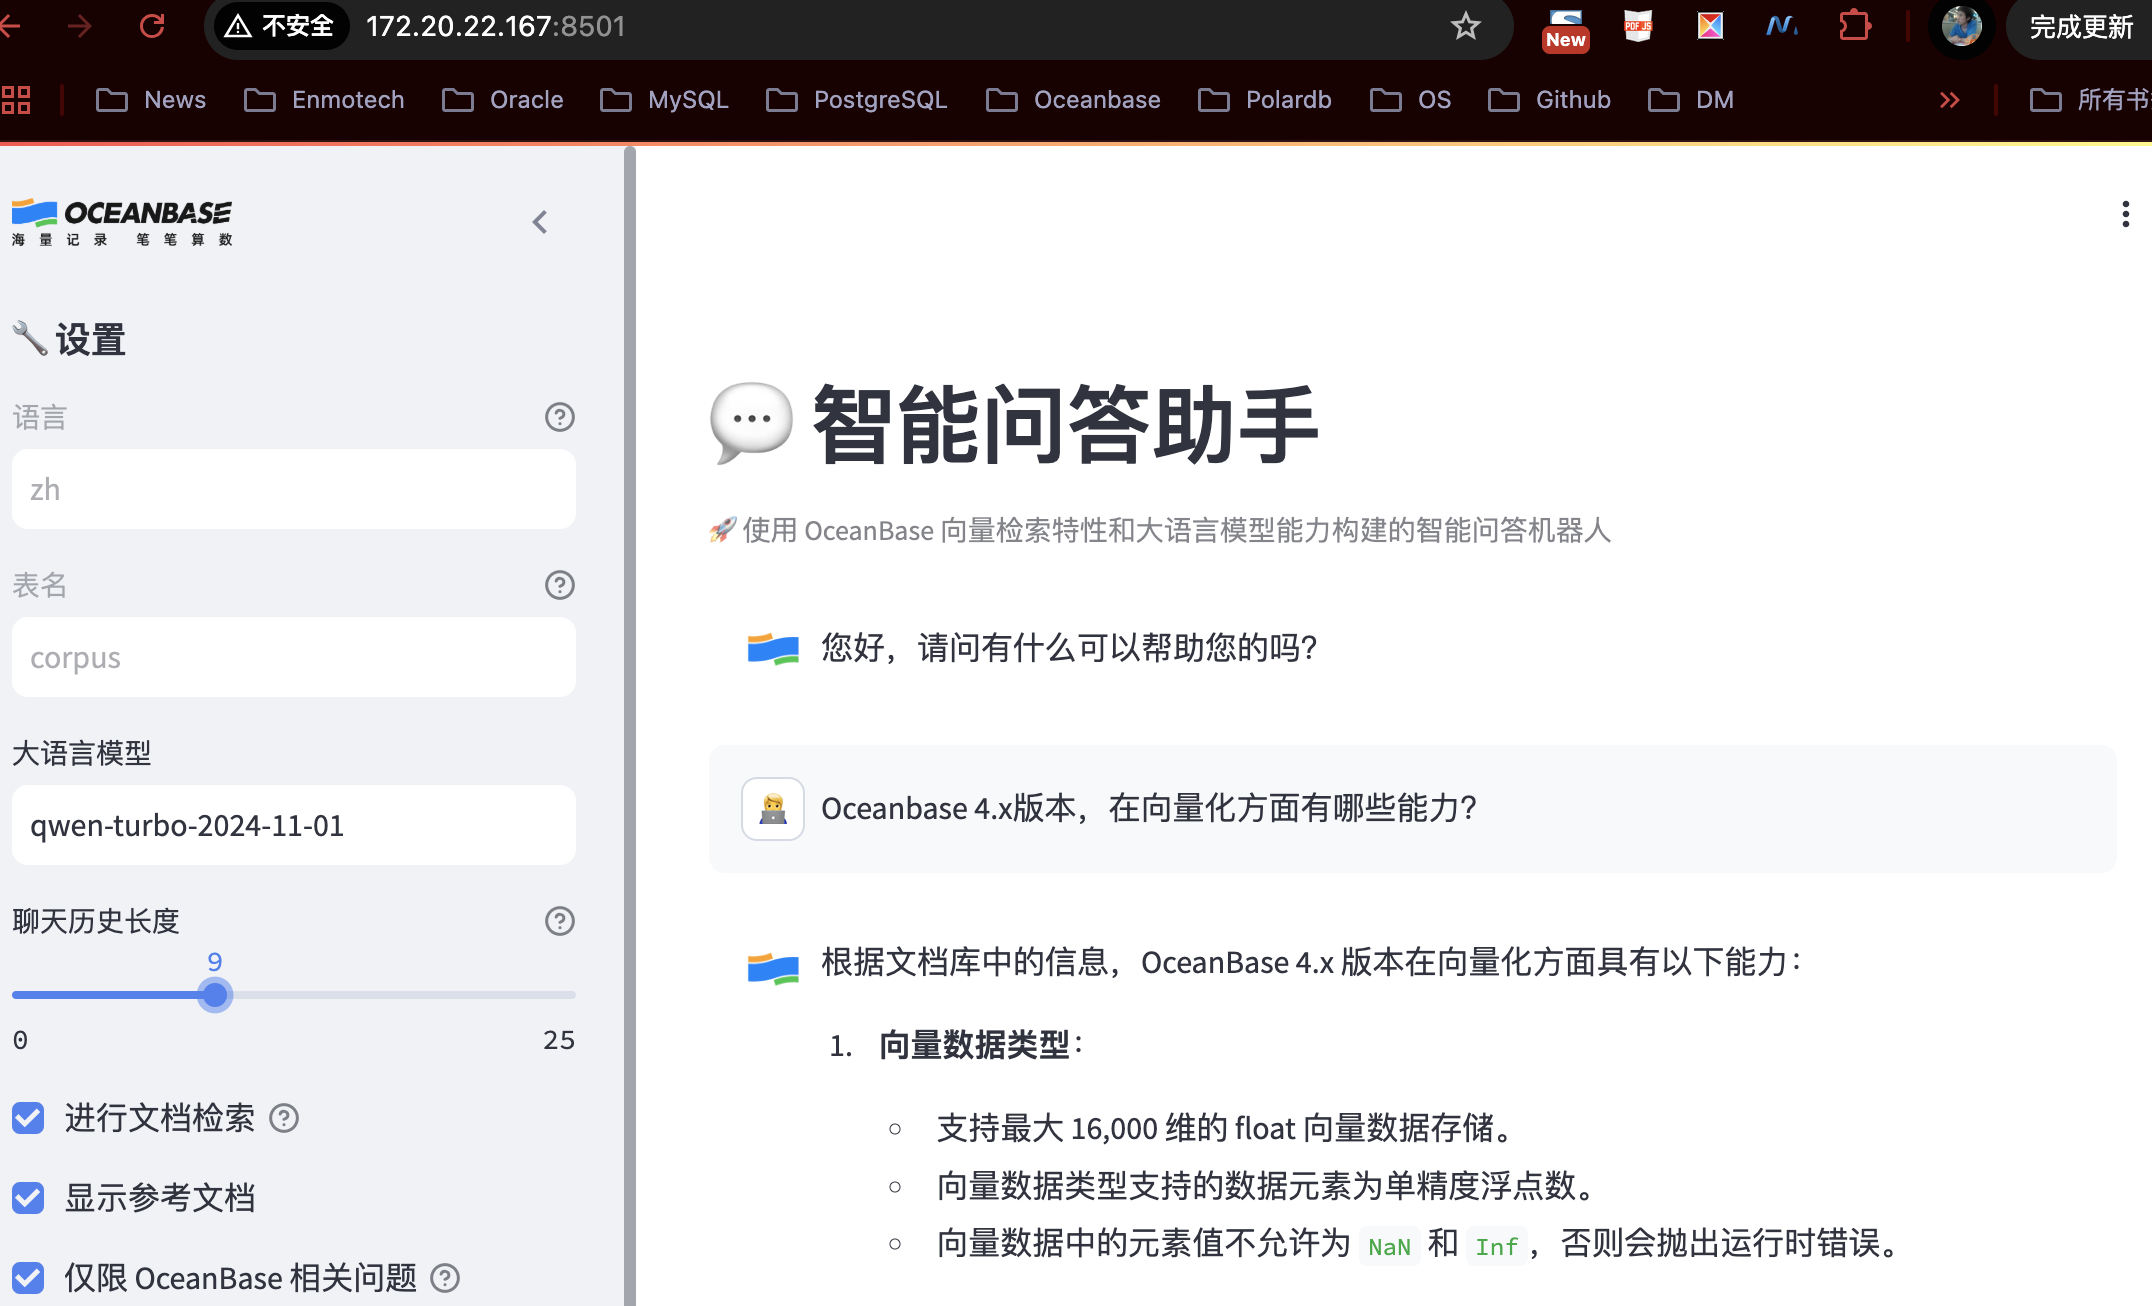Click the 聊天历史长度 slider handle
2152x1306 pixels.
coord(214,995)
